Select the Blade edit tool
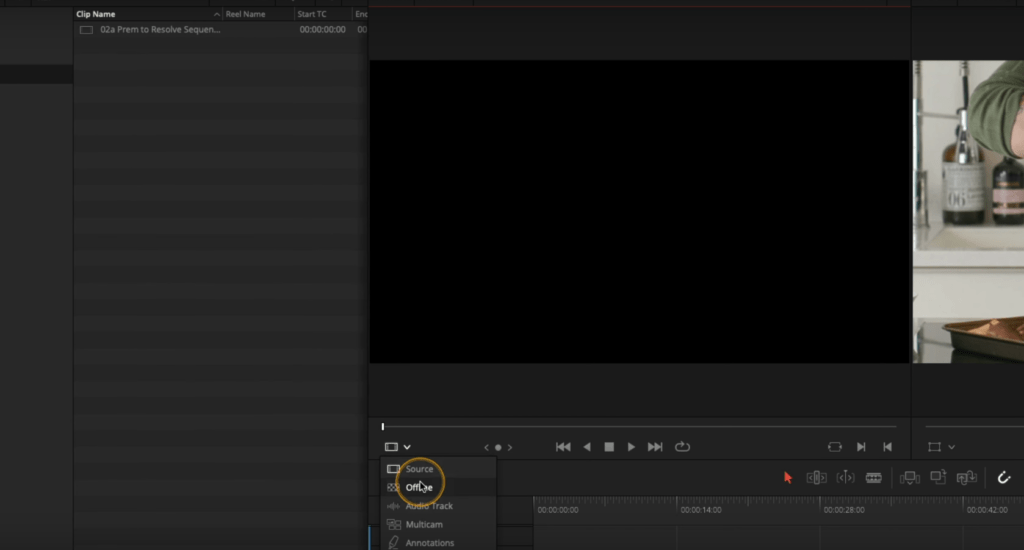Image resolution: width=1024 pixels, height=550 pixels. click(874, 477)
